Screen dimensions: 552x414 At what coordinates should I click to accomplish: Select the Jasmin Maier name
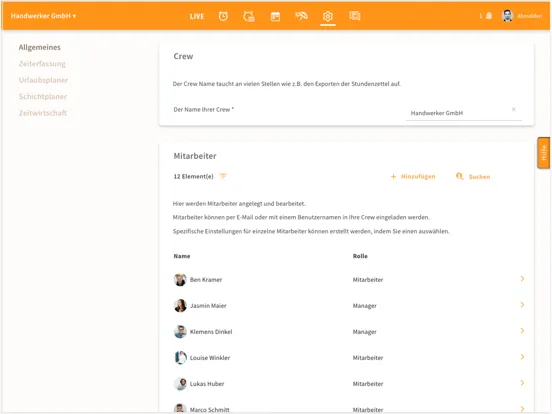pos(208,306)
